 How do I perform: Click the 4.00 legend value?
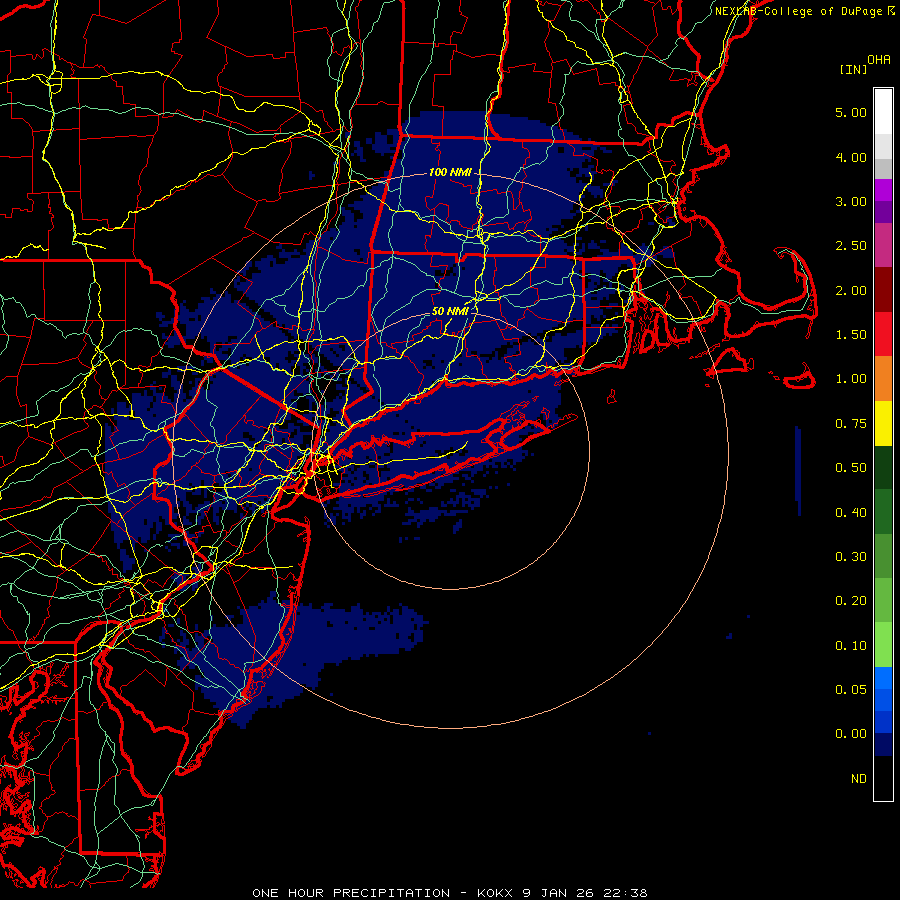tap(851, 157)
